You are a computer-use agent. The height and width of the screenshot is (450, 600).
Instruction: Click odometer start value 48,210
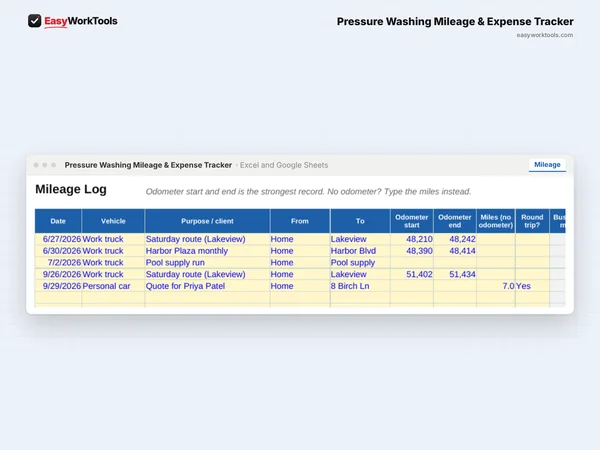(x=412, y=239)
